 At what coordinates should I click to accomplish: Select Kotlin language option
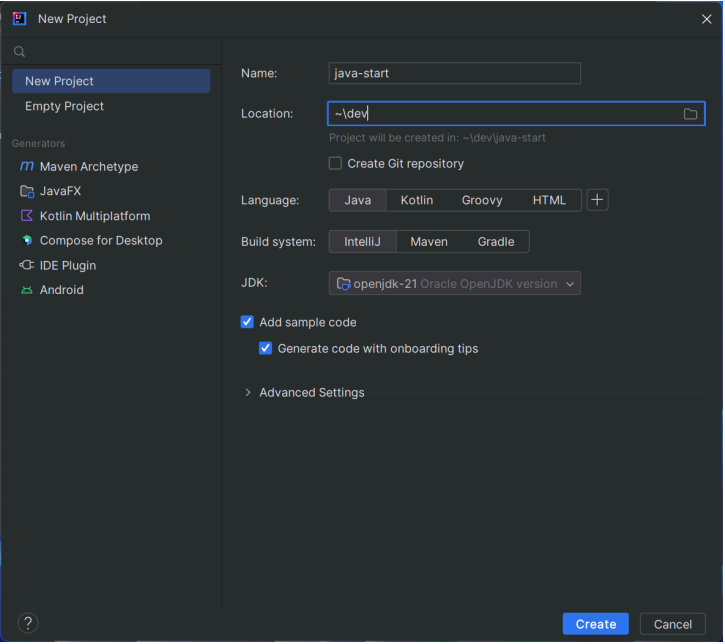coord(417,200)
